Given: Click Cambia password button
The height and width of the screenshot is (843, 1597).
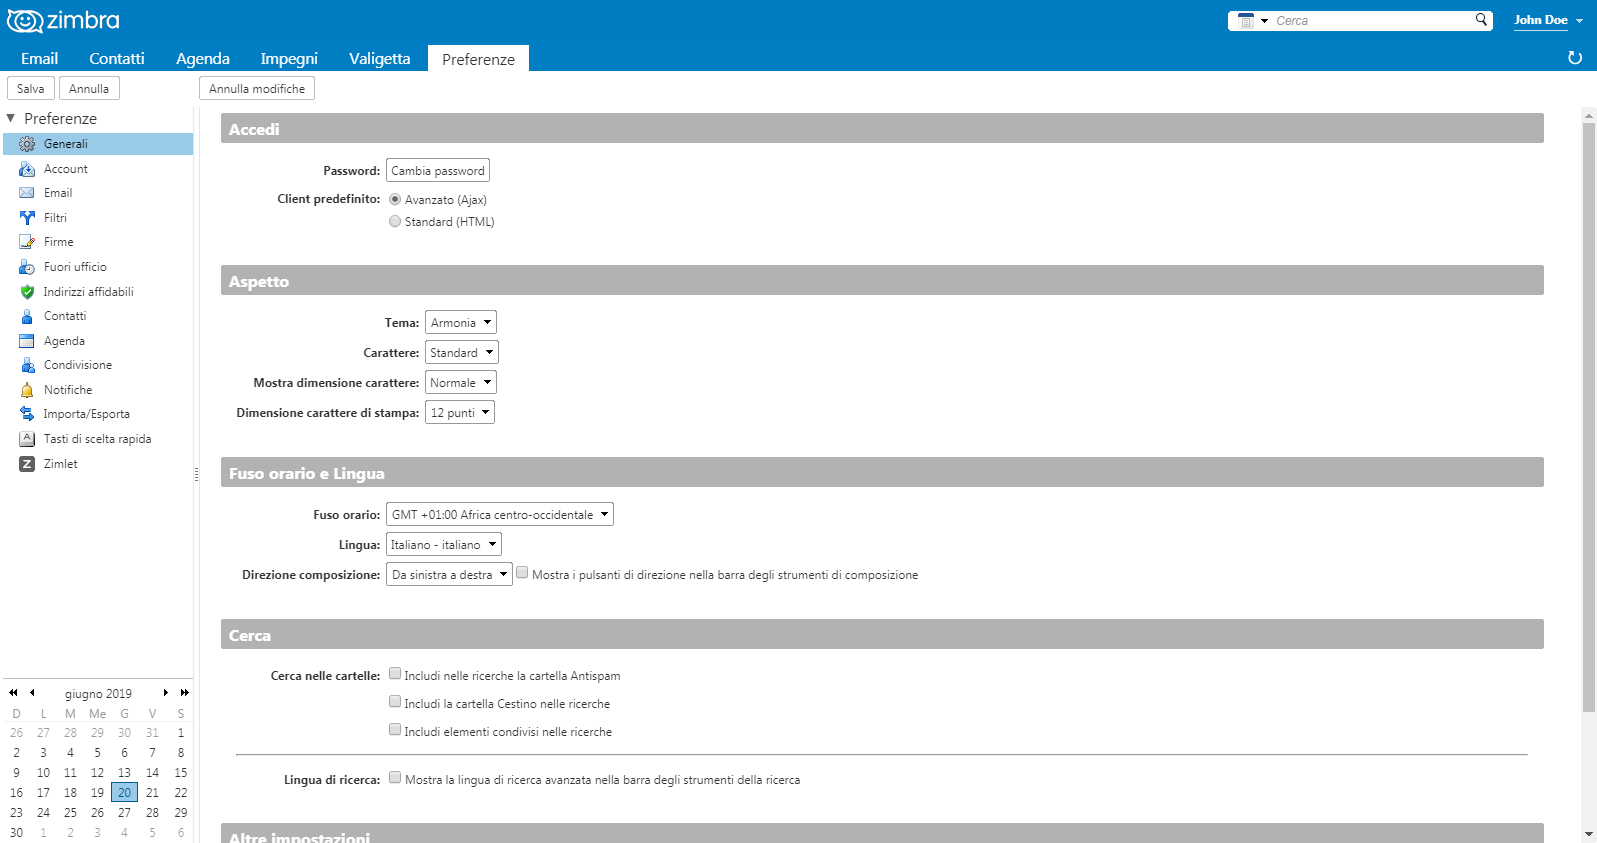Looking at the screenshot, I should (x=438, y=170).
